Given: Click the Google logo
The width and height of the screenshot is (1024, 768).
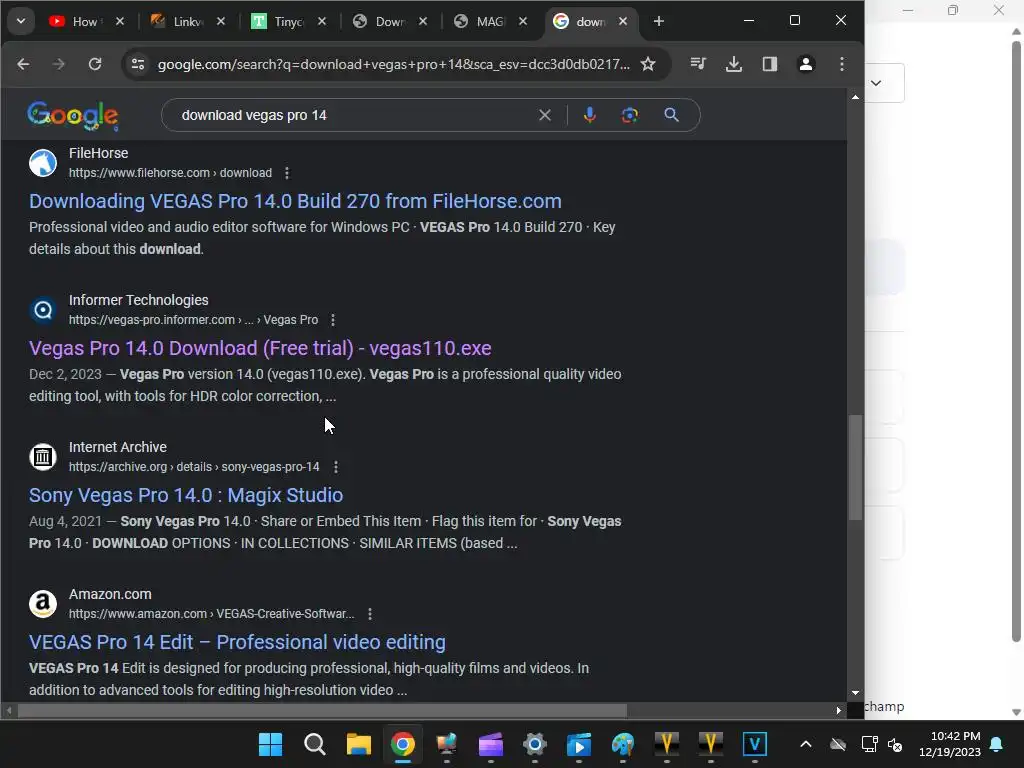Looking at the screenshot, I should tap(72, 116).
